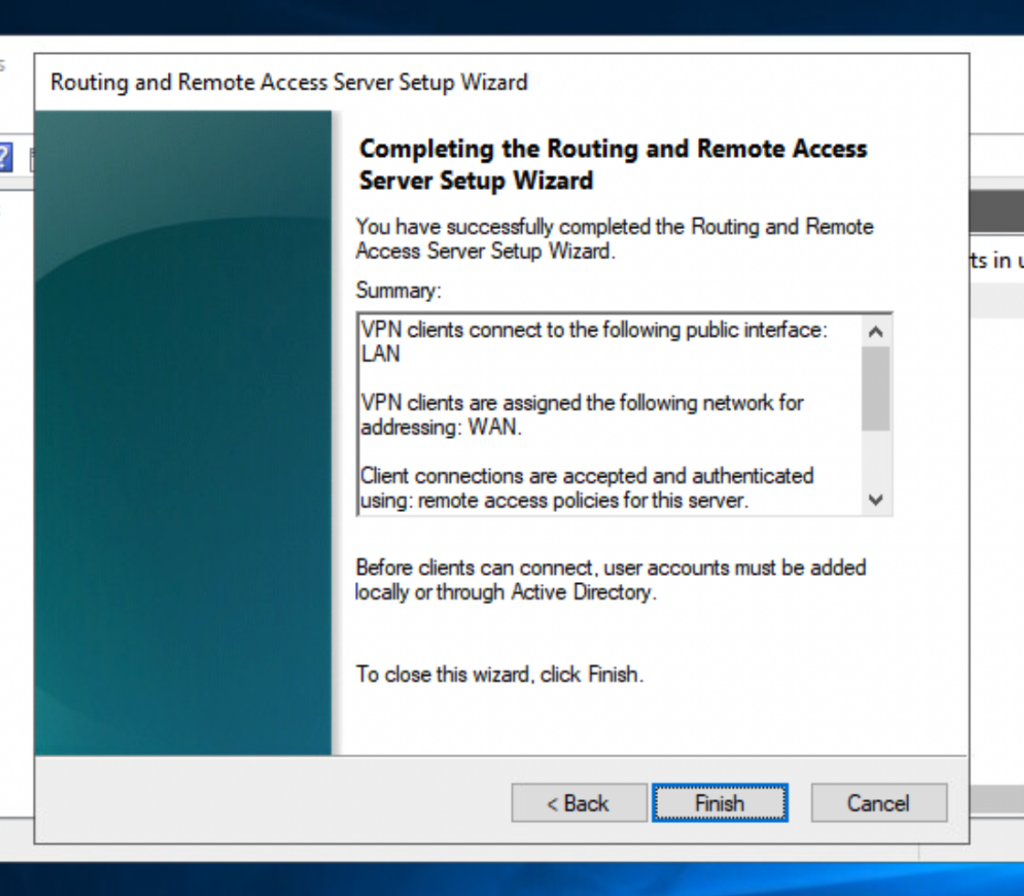Click the line reading 'To close this wizard, click Finish'
Viewport: 1024px width, 896px height.
(499, 674)
